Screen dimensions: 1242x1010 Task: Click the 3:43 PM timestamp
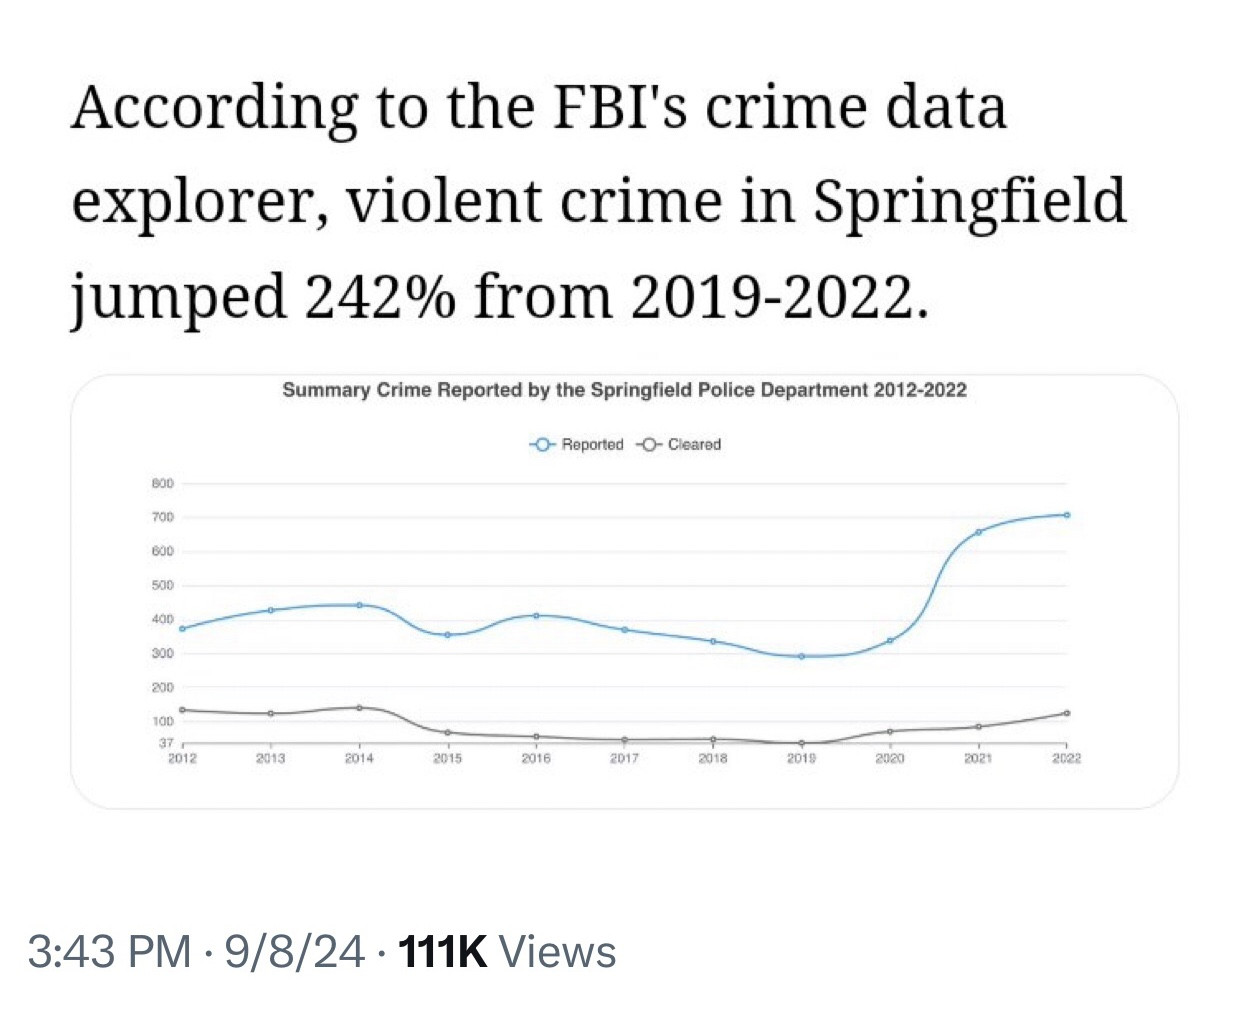(x=109, y=952)
